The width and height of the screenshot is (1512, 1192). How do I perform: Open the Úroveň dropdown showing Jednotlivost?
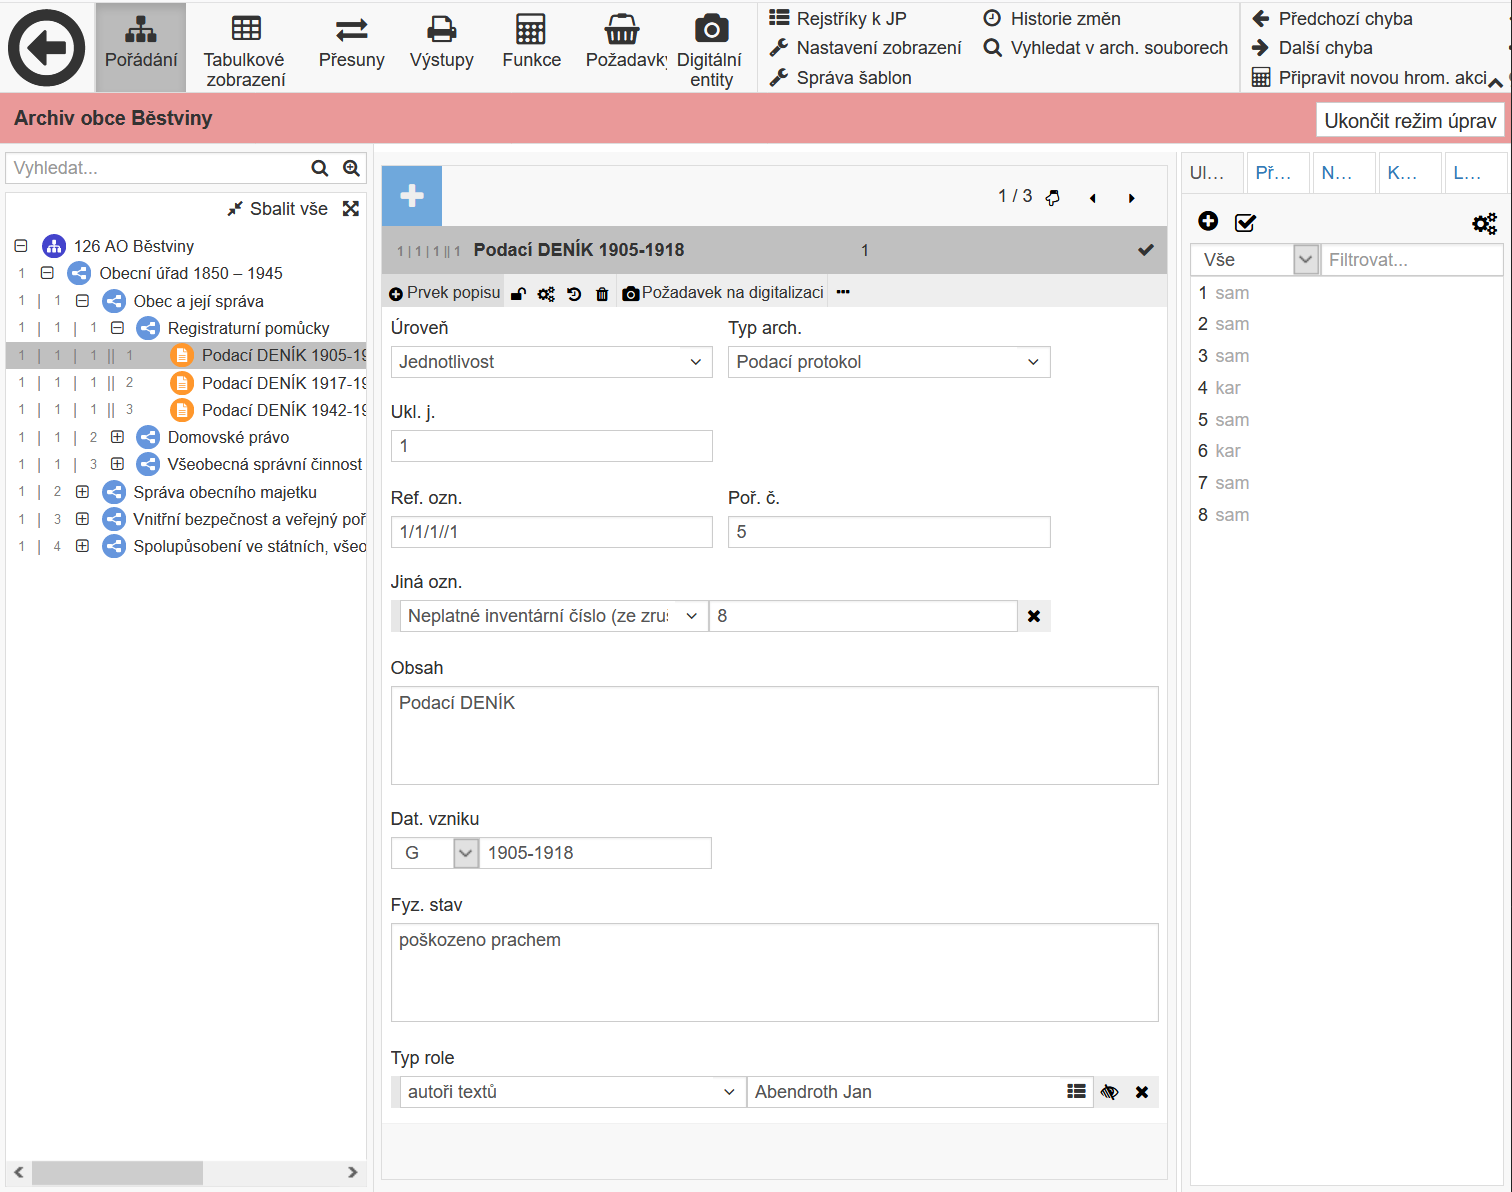point(551,362)
